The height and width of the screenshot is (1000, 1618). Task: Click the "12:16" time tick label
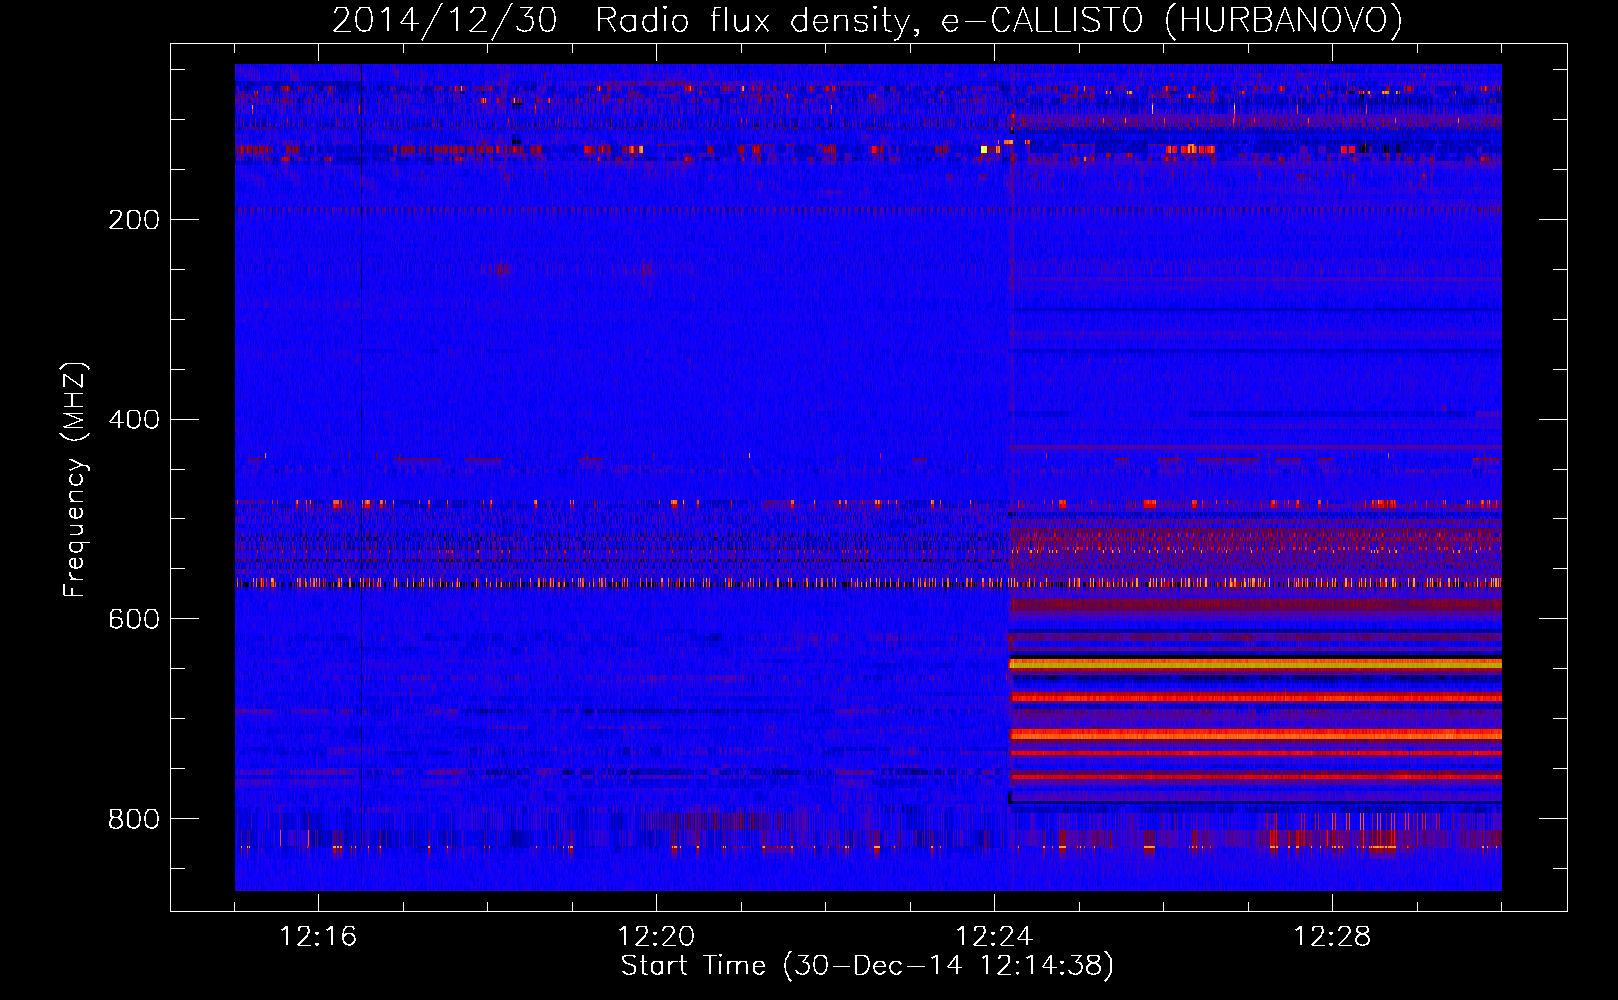coord(318,936)
